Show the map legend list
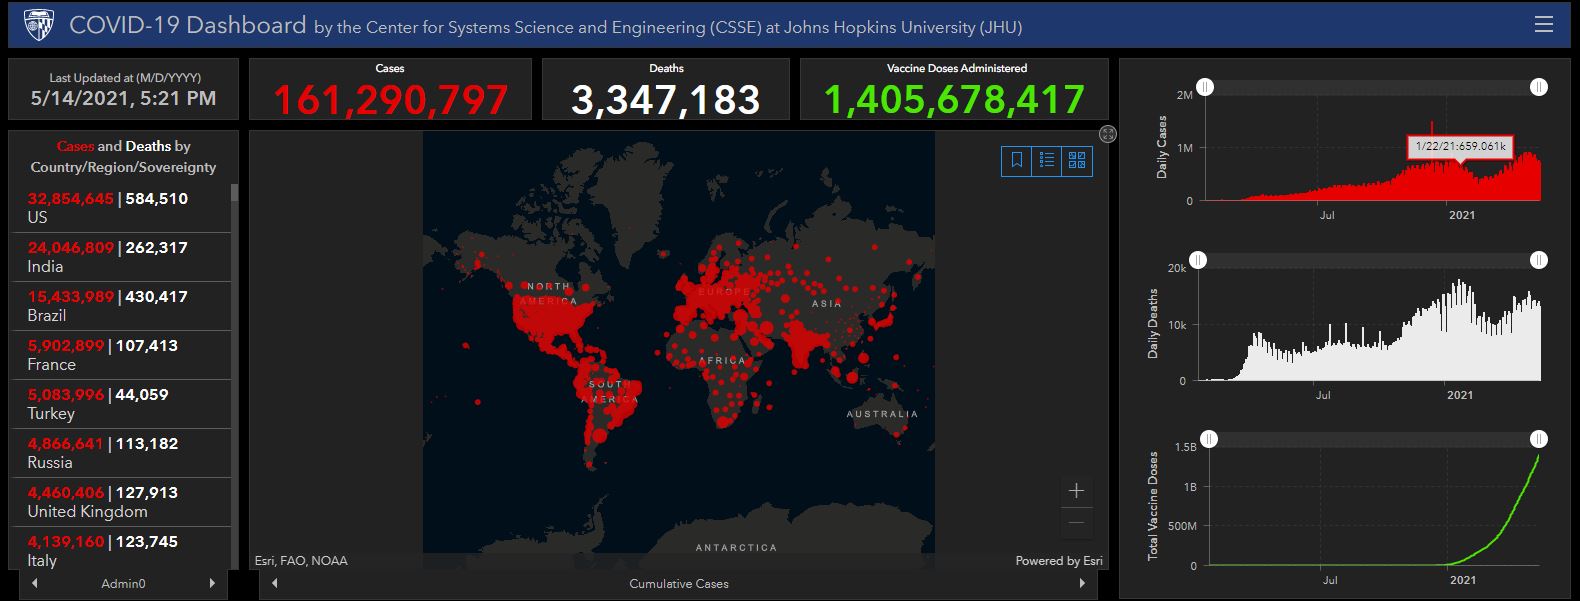 pos(1047,160)
